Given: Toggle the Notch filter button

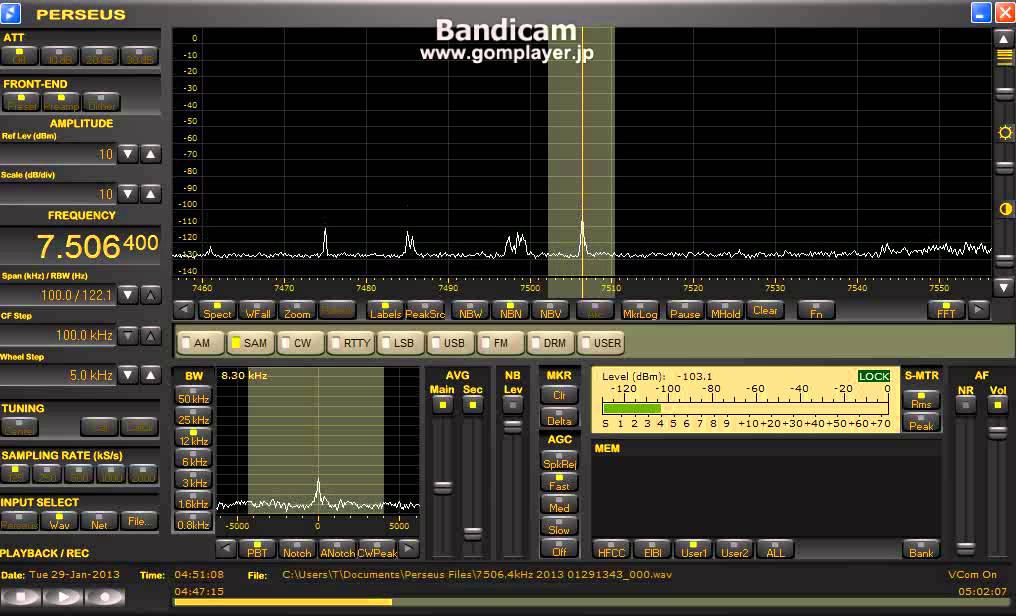Looking at the screenshot, I should [297, 549].
